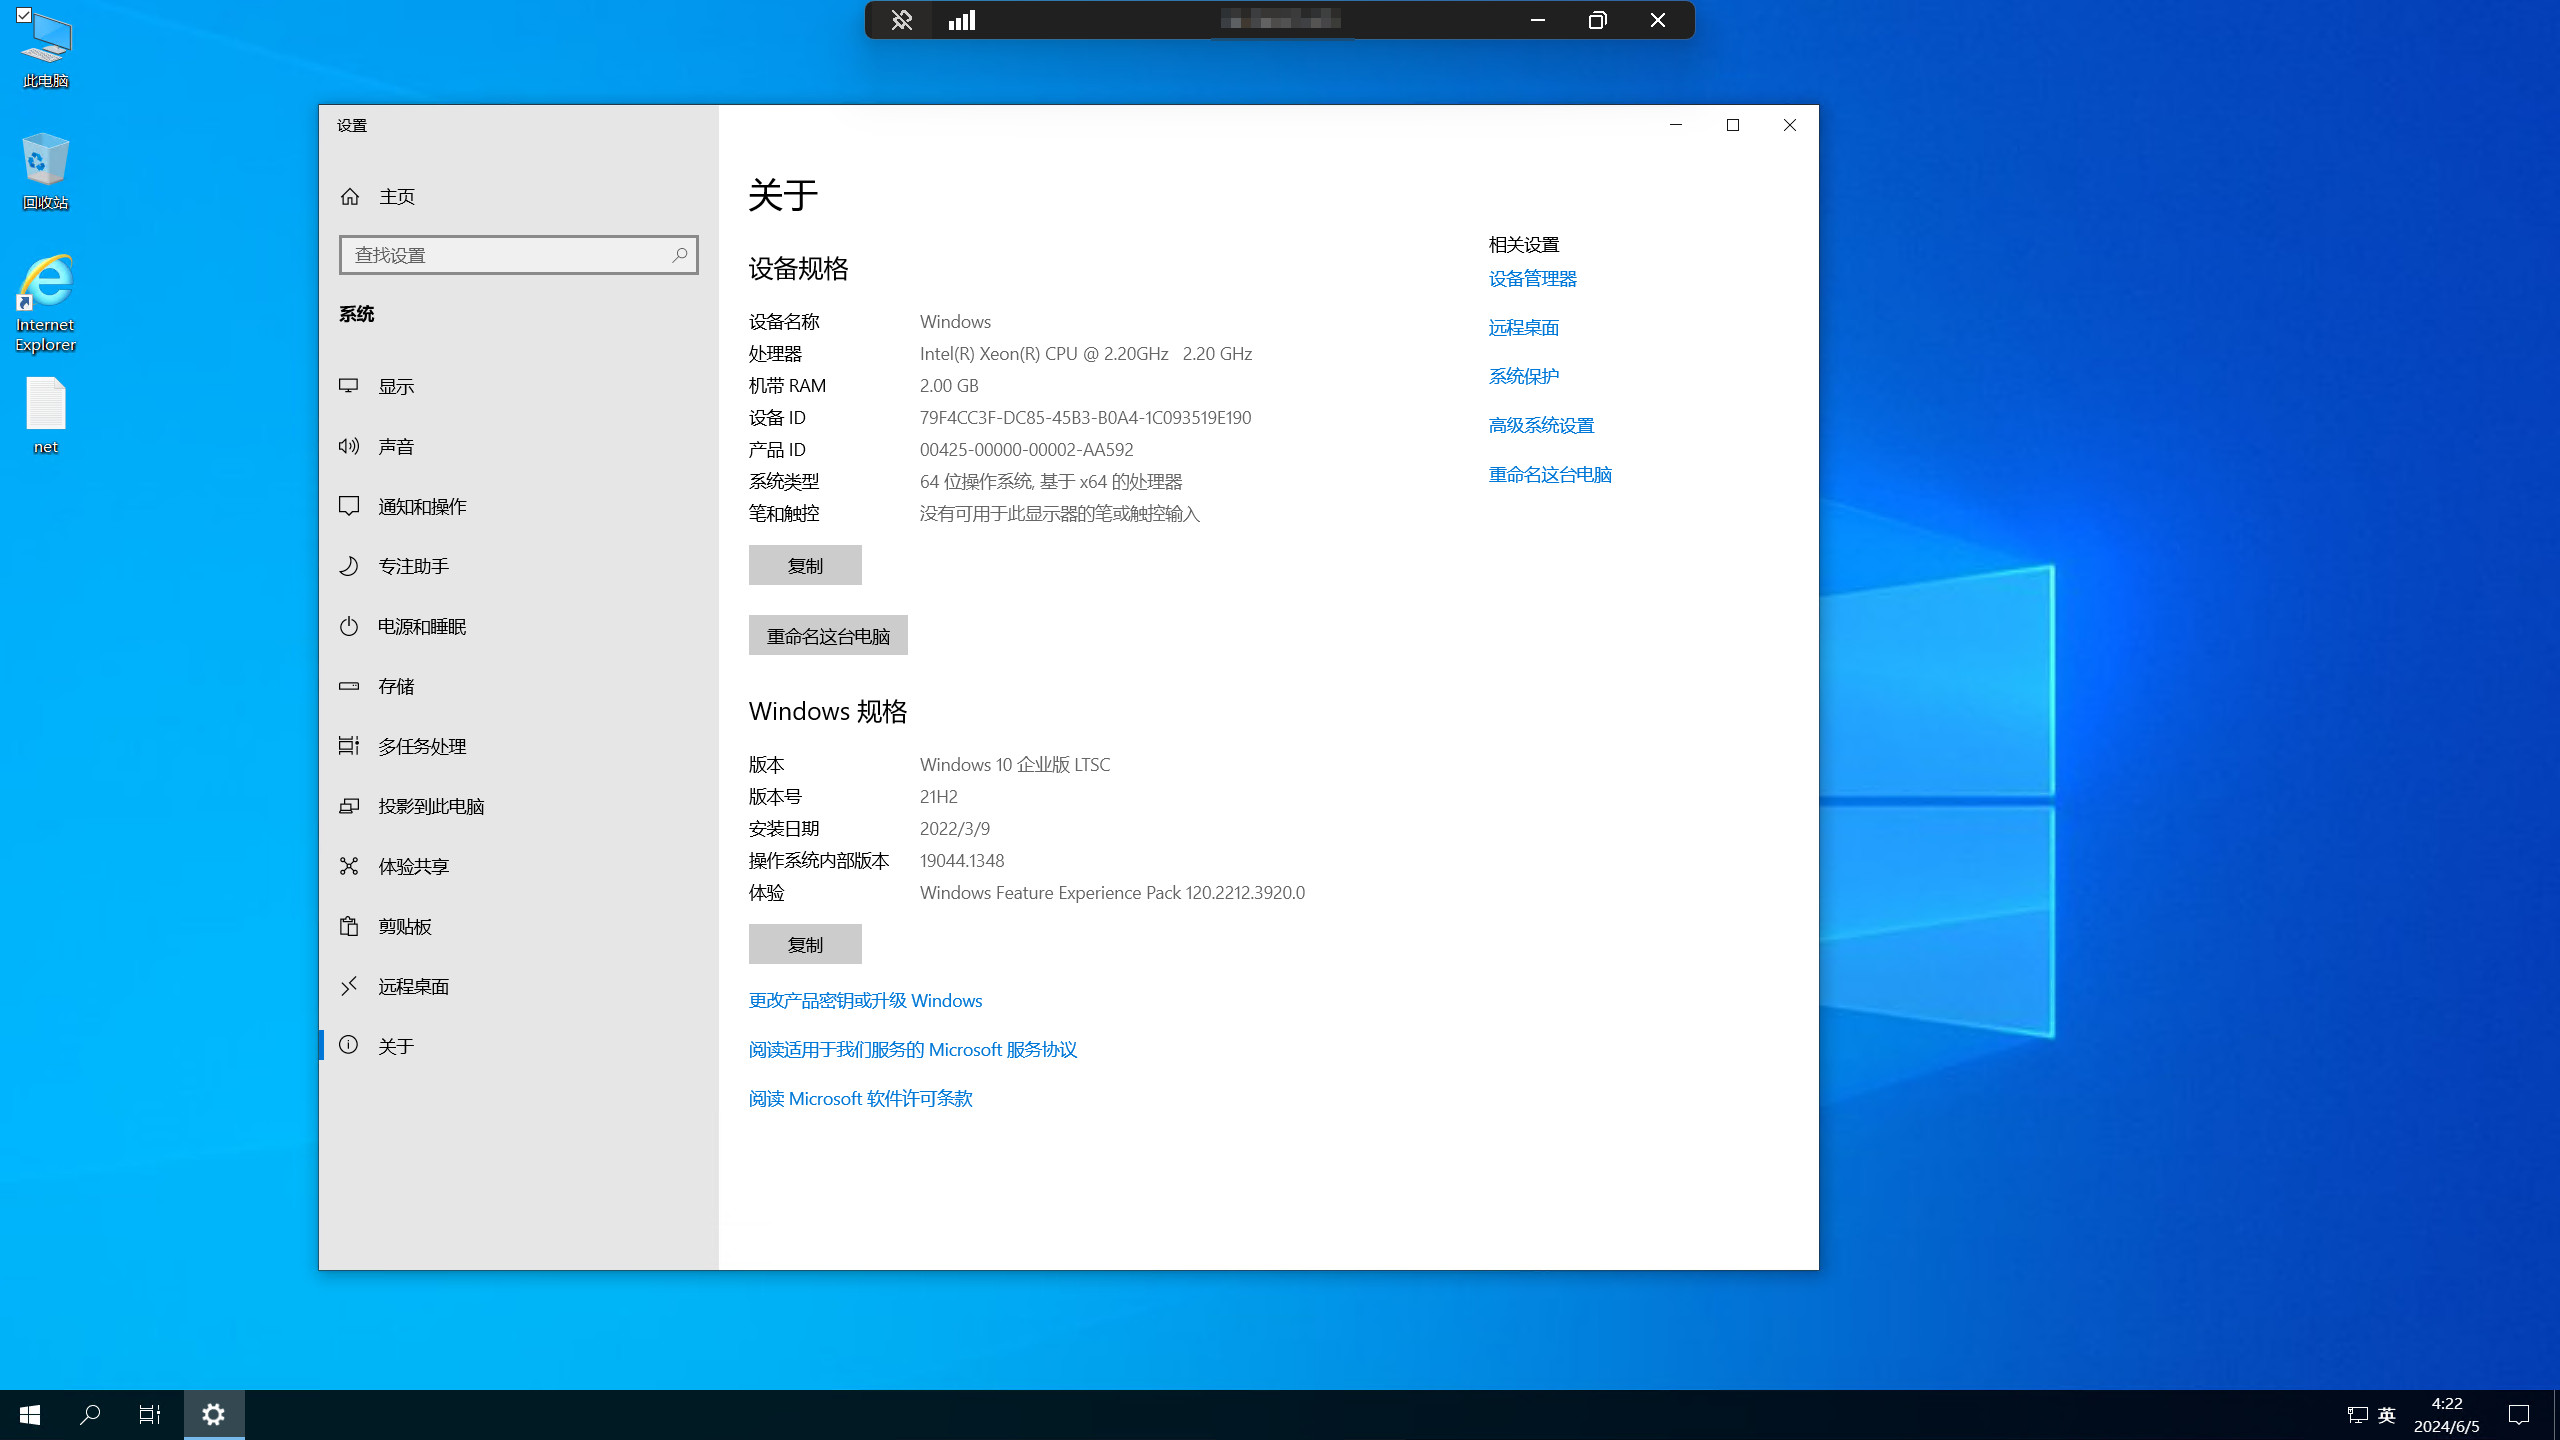Click the unpin icon on remote toolbar
This screenshot has height=1440, width=2560.
click(x=901, y=20)
